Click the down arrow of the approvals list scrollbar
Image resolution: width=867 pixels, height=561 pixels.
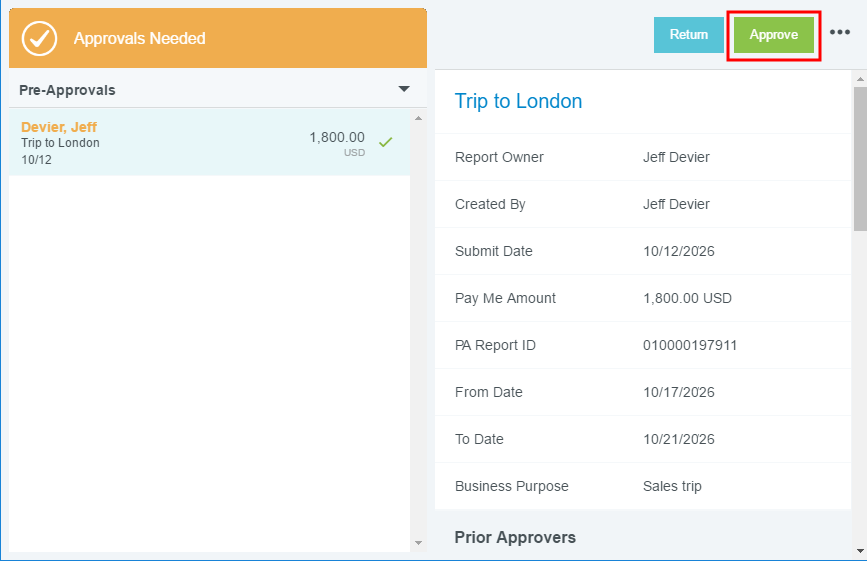(x=418, y=543)
